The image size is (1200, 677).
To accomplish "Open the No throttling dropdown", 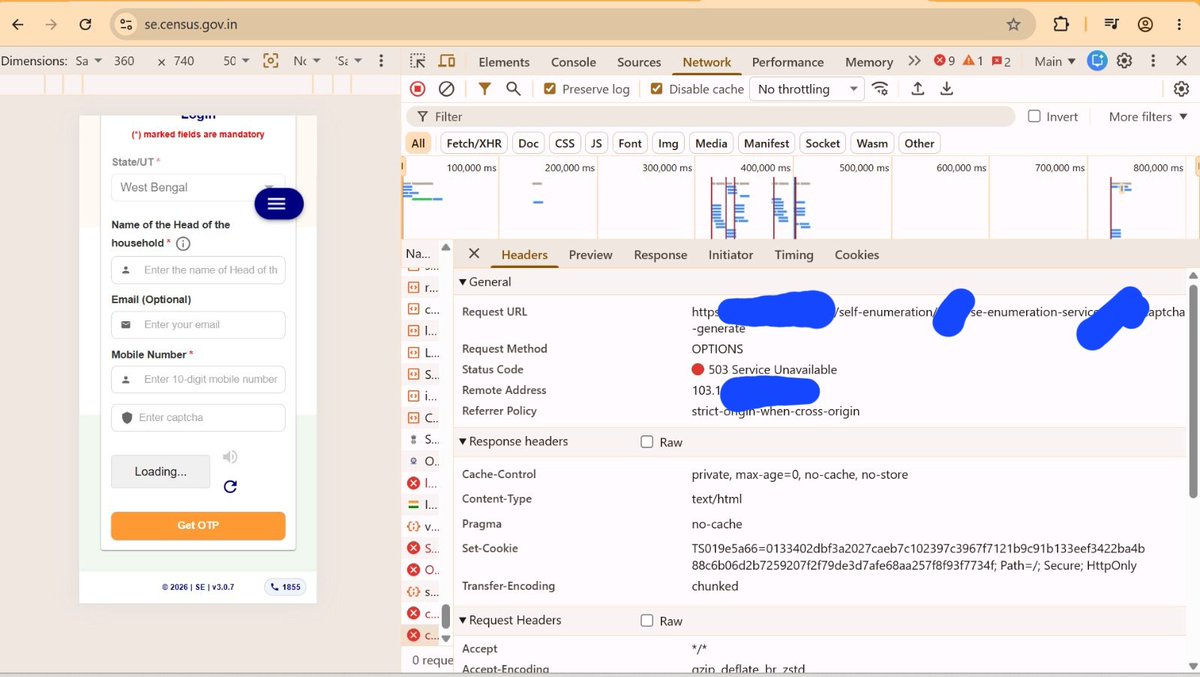I will tap(808, 89).
